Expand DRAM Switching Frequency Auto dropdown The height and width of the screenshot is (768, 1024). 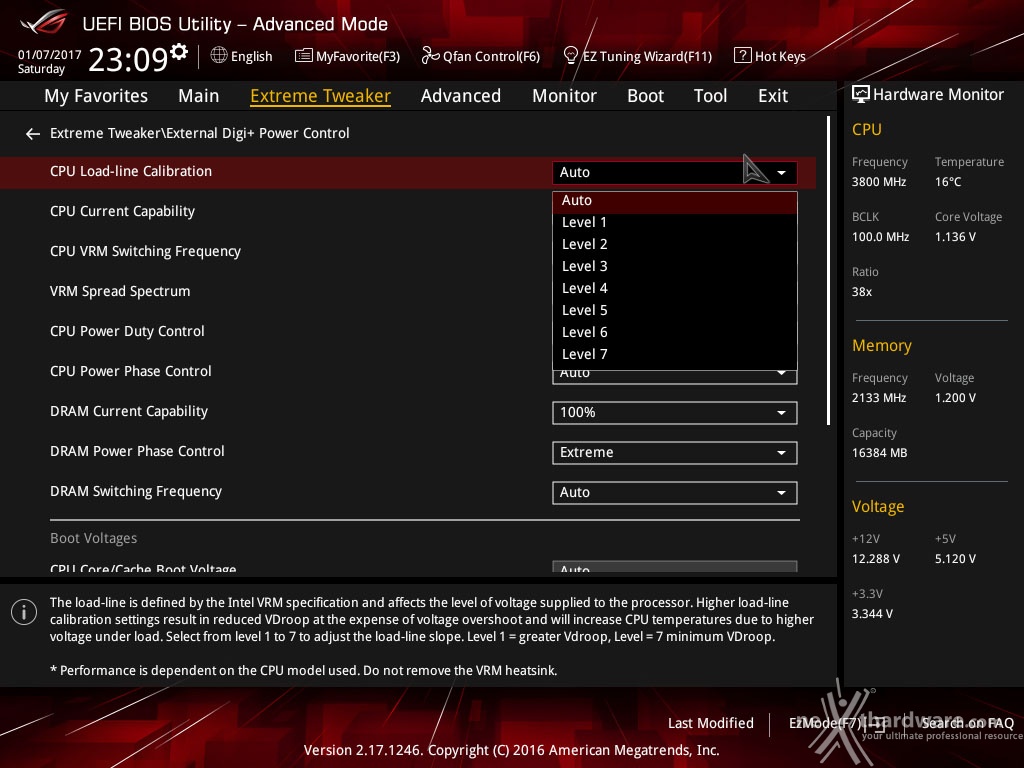coord(675,492)
